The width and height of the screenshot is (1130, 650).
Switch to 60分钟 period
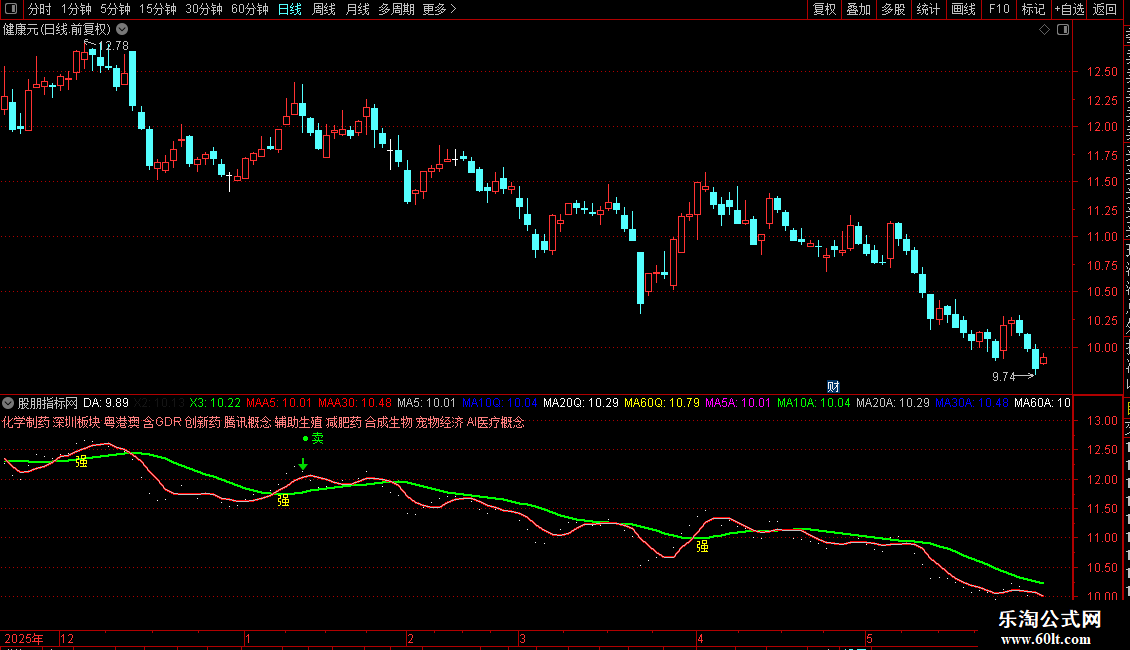pyautogui.click(x=249, y=9)
